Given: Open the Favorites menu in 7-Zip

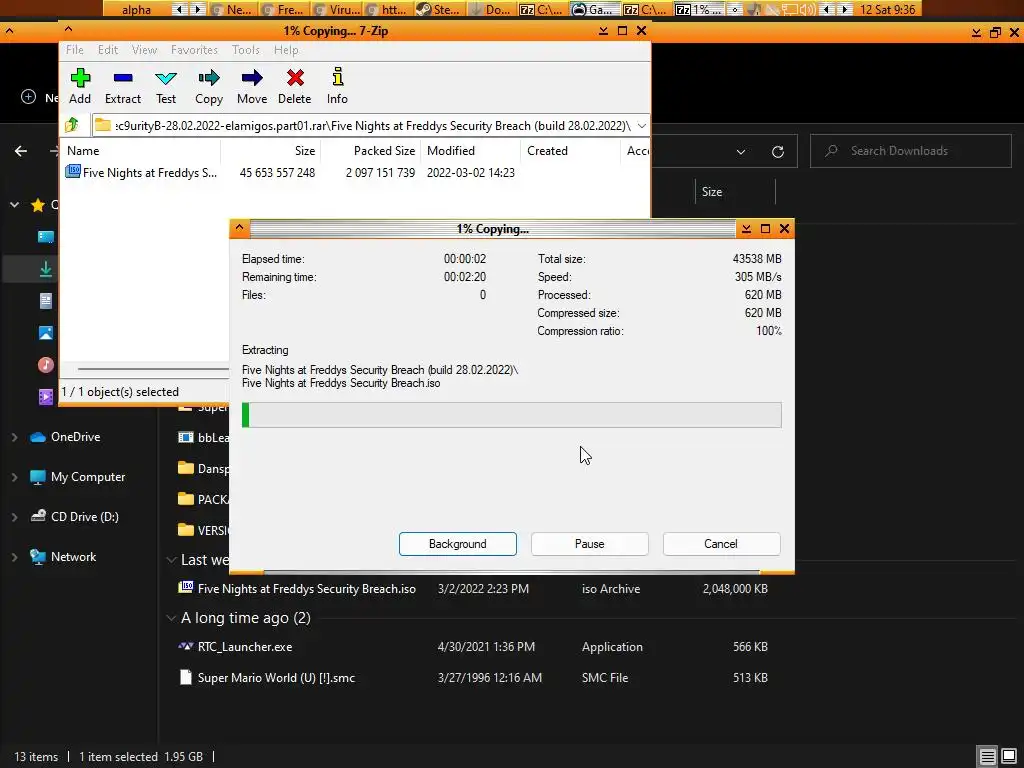Looking at the screenshot, I should [x=194, y=50].
